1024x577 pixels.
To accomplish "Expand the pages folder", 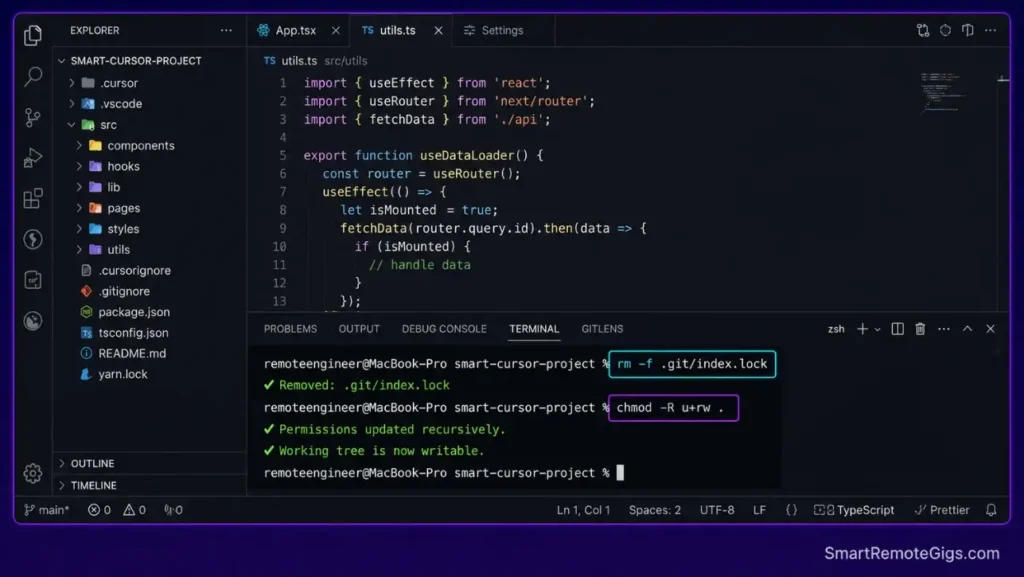I will (79, 208).
